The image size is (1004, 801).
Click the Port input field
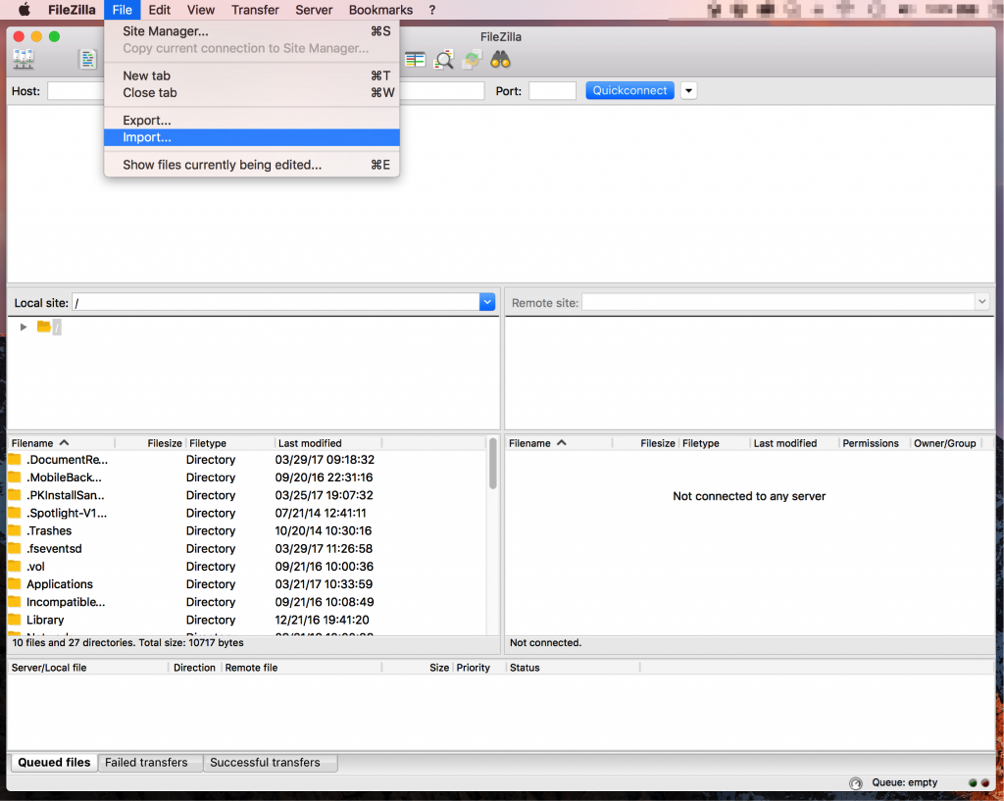tap(553, 91)
